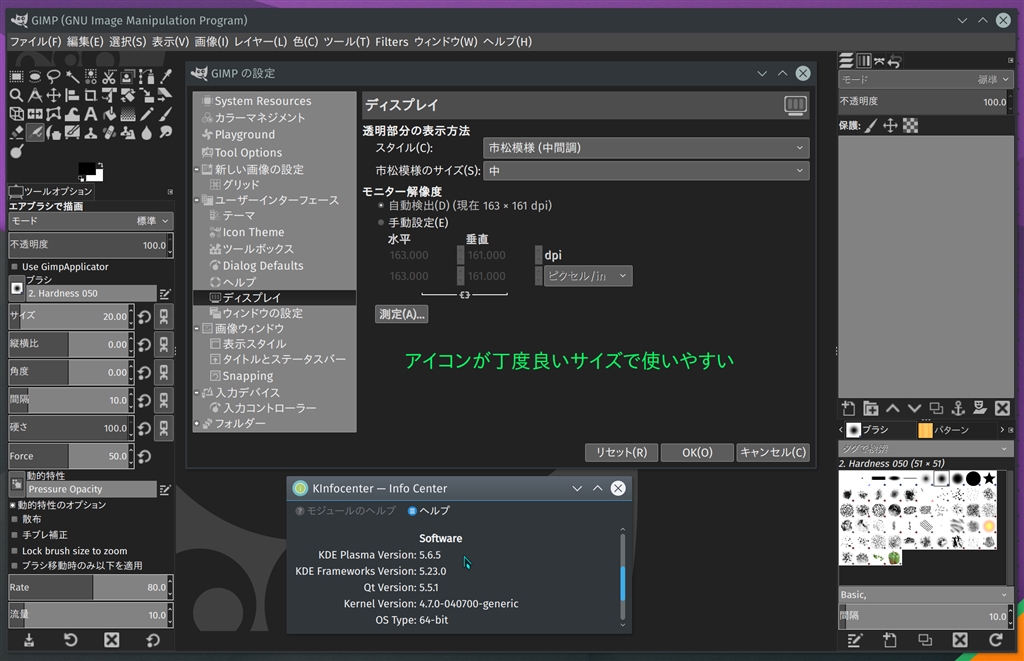Select the Gradient tool
Screen dimensions: 1024x661
[129, 114]
